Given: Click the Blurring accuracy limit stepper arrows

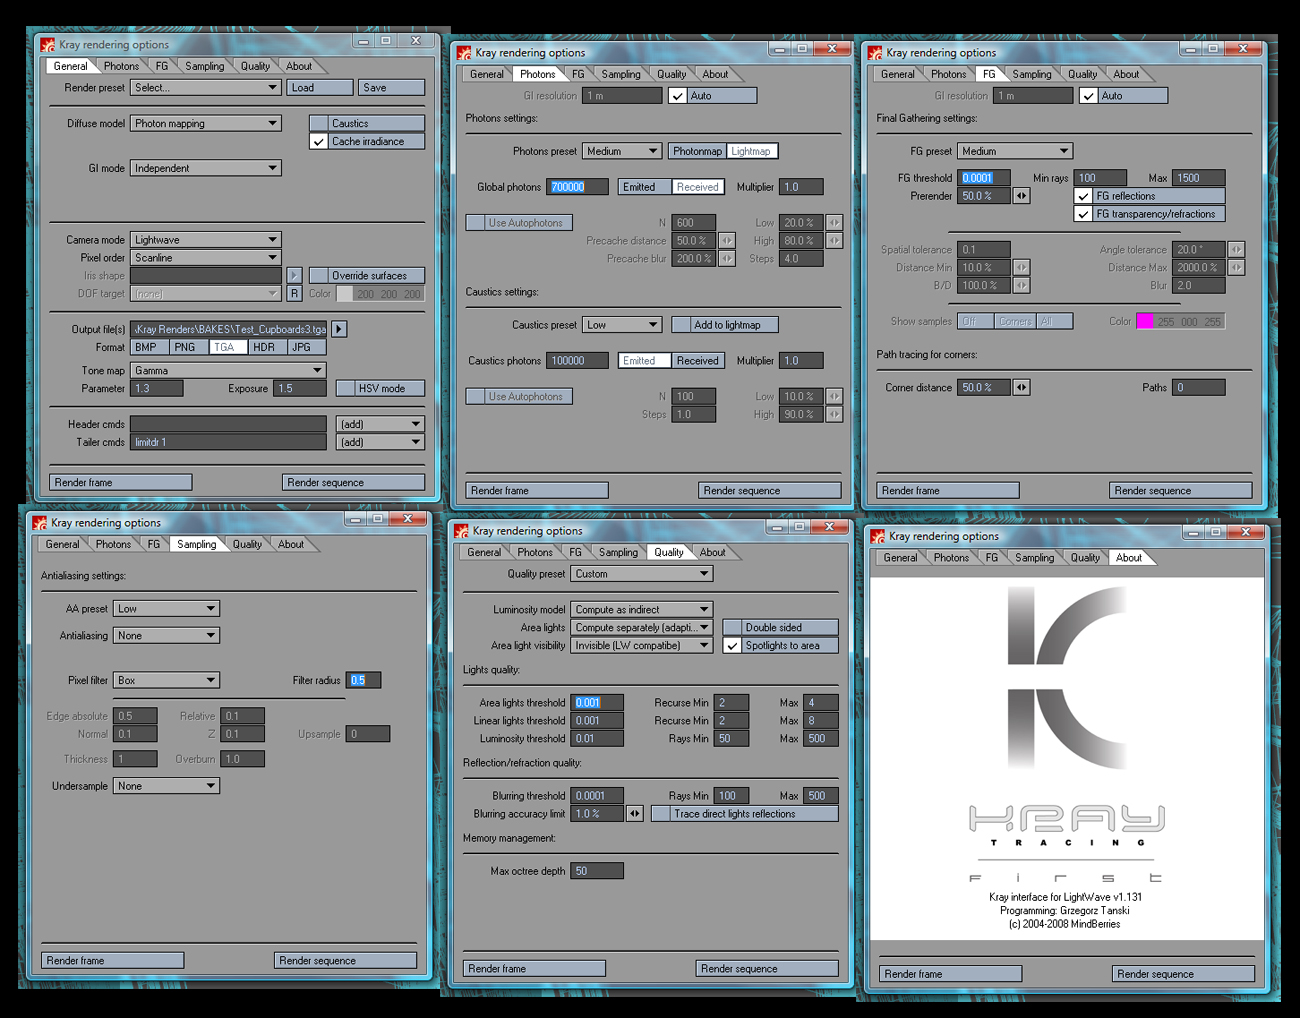Looking at the screenshot, I should 634,814.
